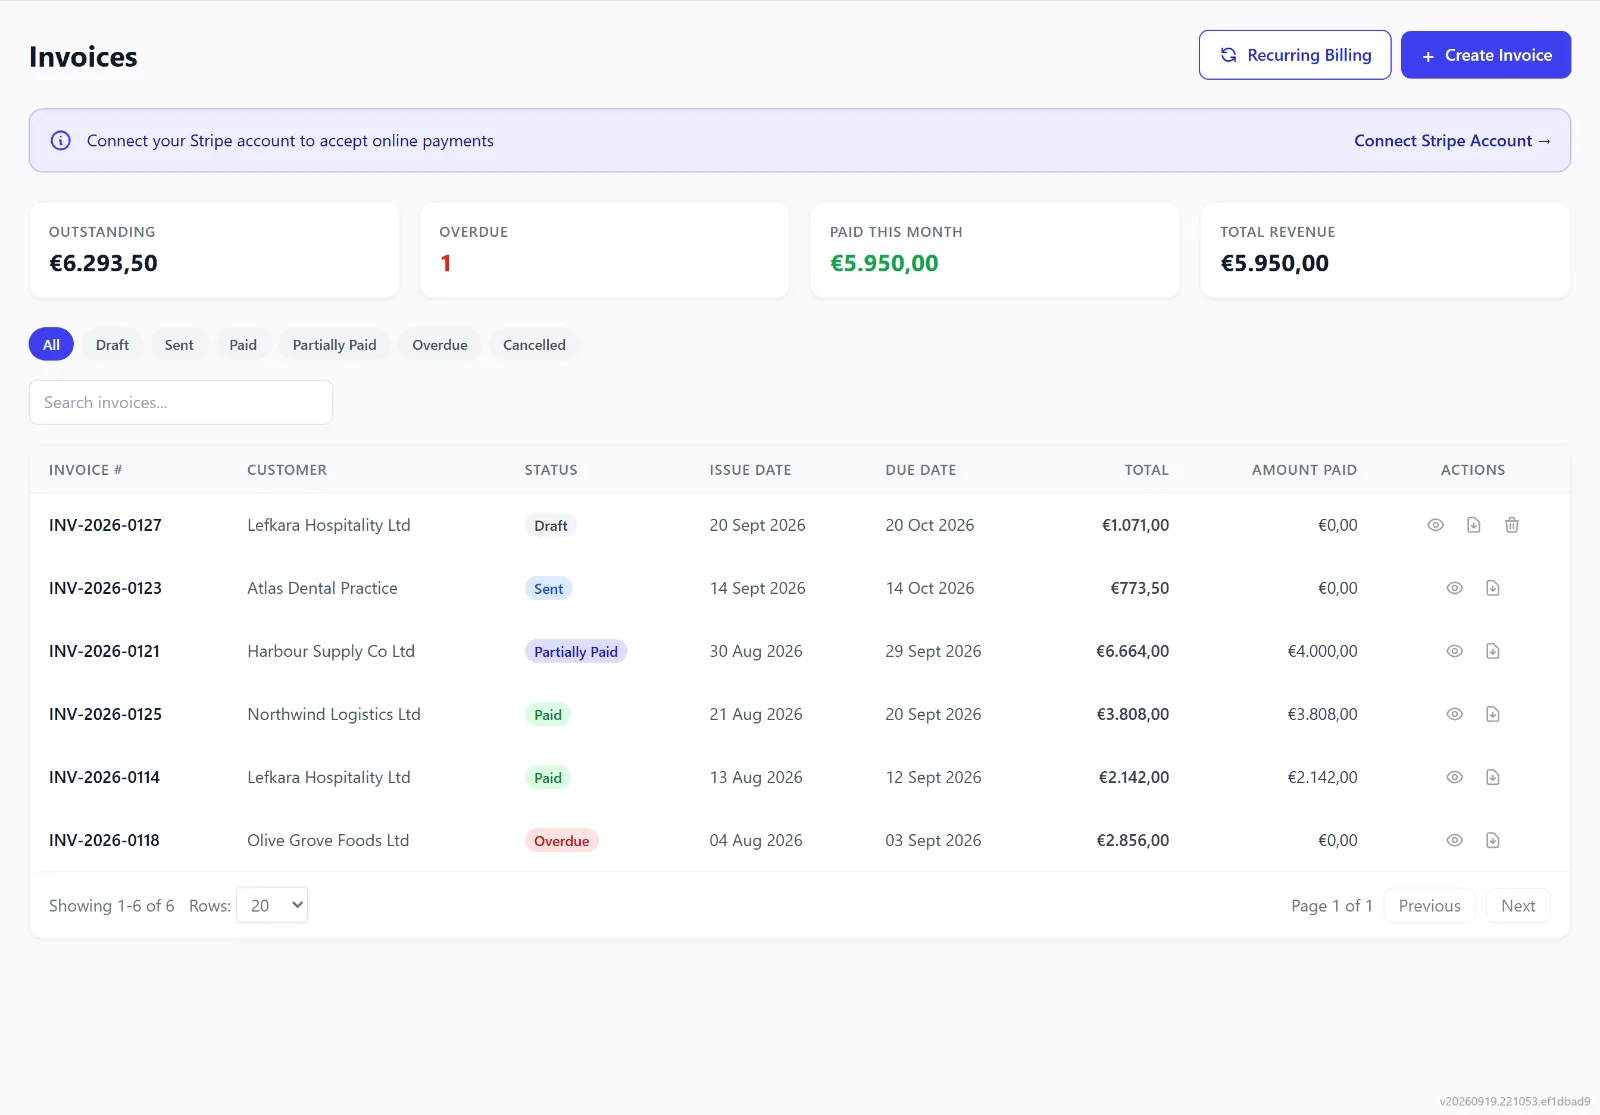The height and width of the screenshot is (1115, 1600).
Task: Click Draft badge for INV-2026-0127
Action: click(x=550, y=525)
